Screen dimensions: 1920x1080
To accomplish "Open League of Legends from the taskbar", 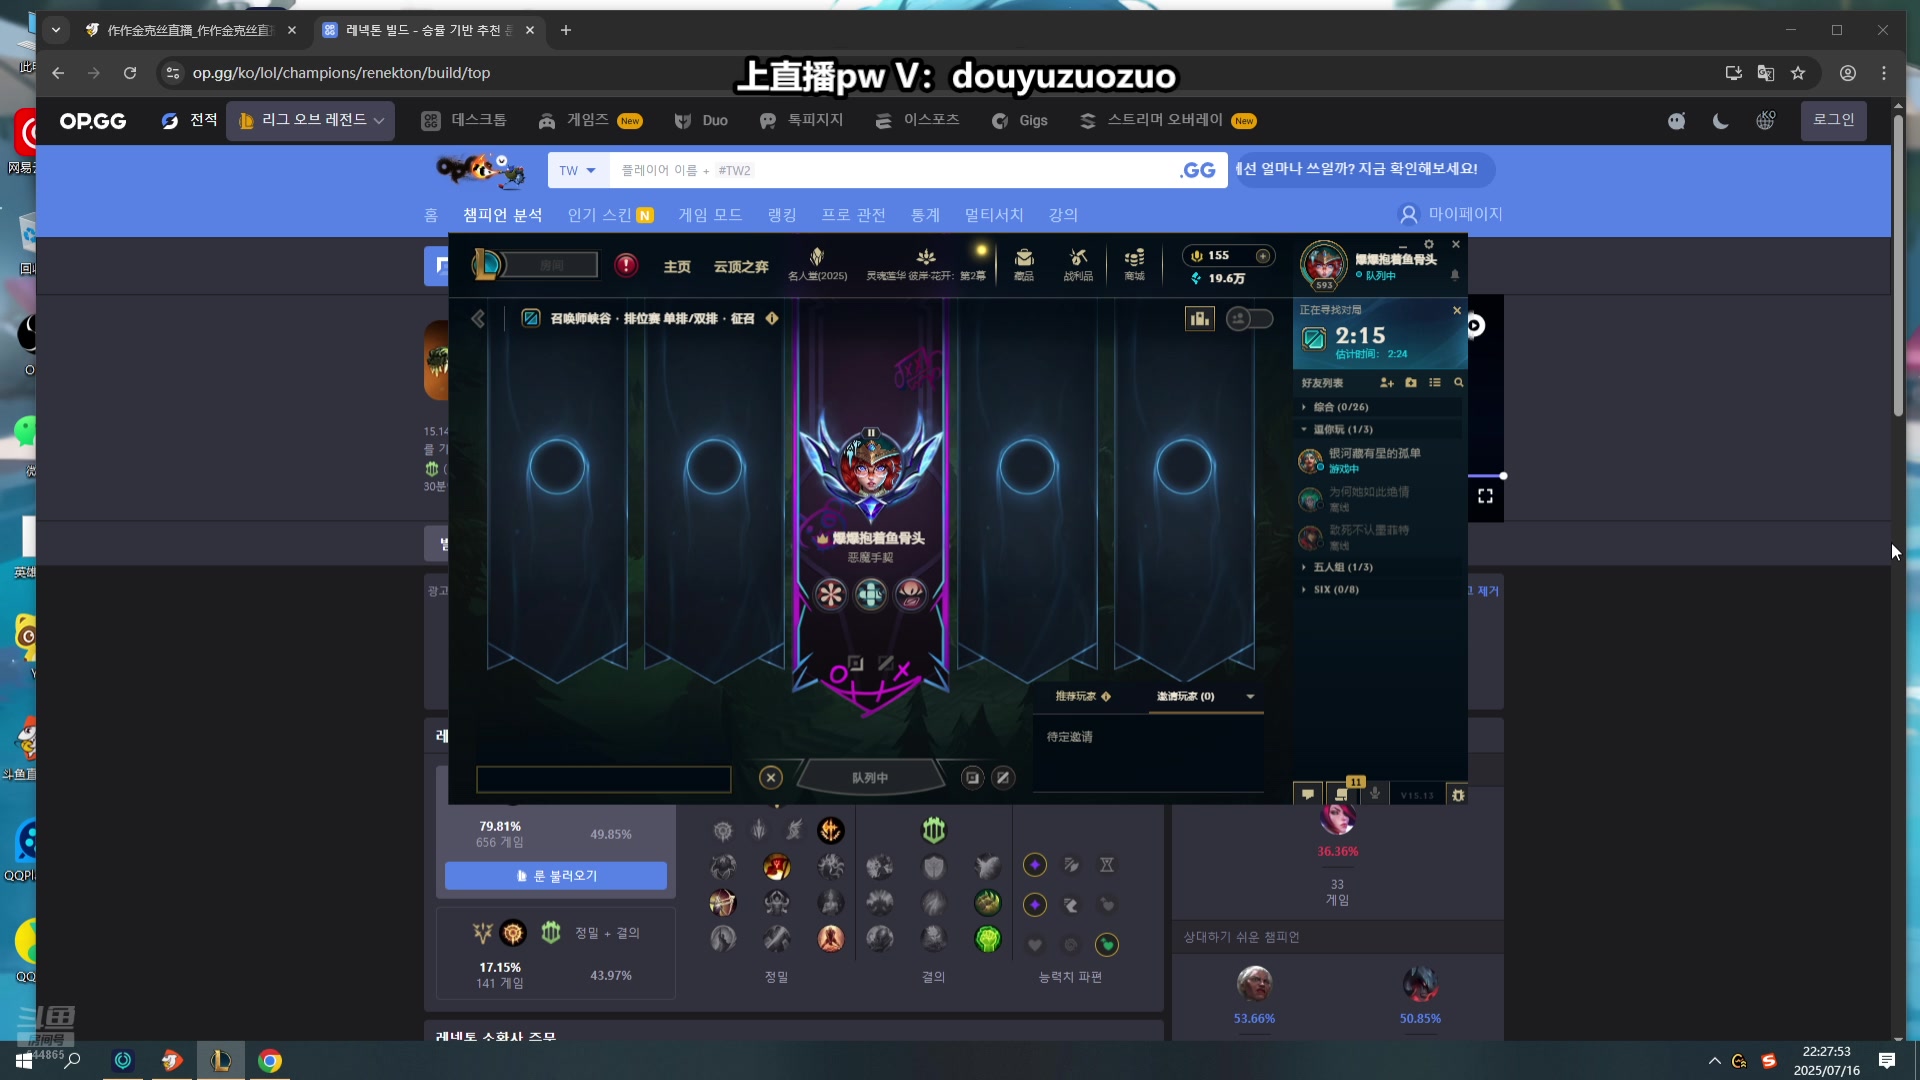I will [221, 1060].
